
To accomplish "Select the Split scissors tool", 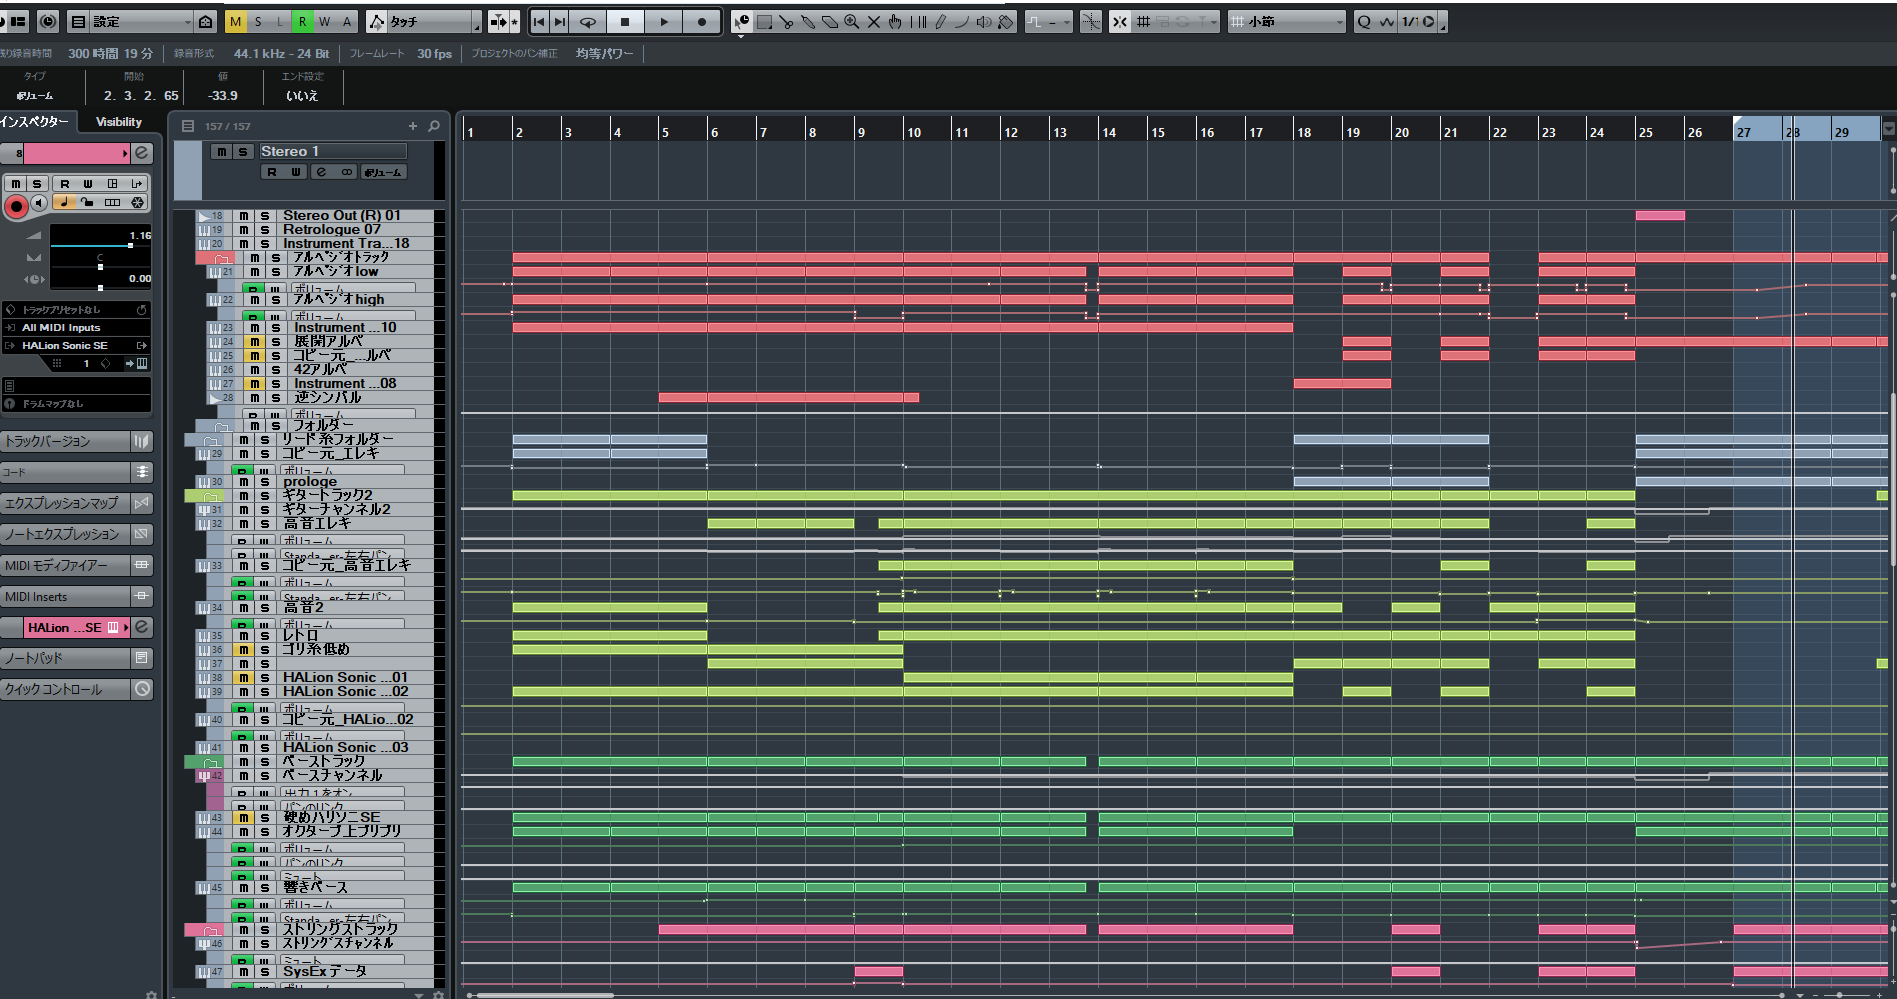I will pos(787,22).
